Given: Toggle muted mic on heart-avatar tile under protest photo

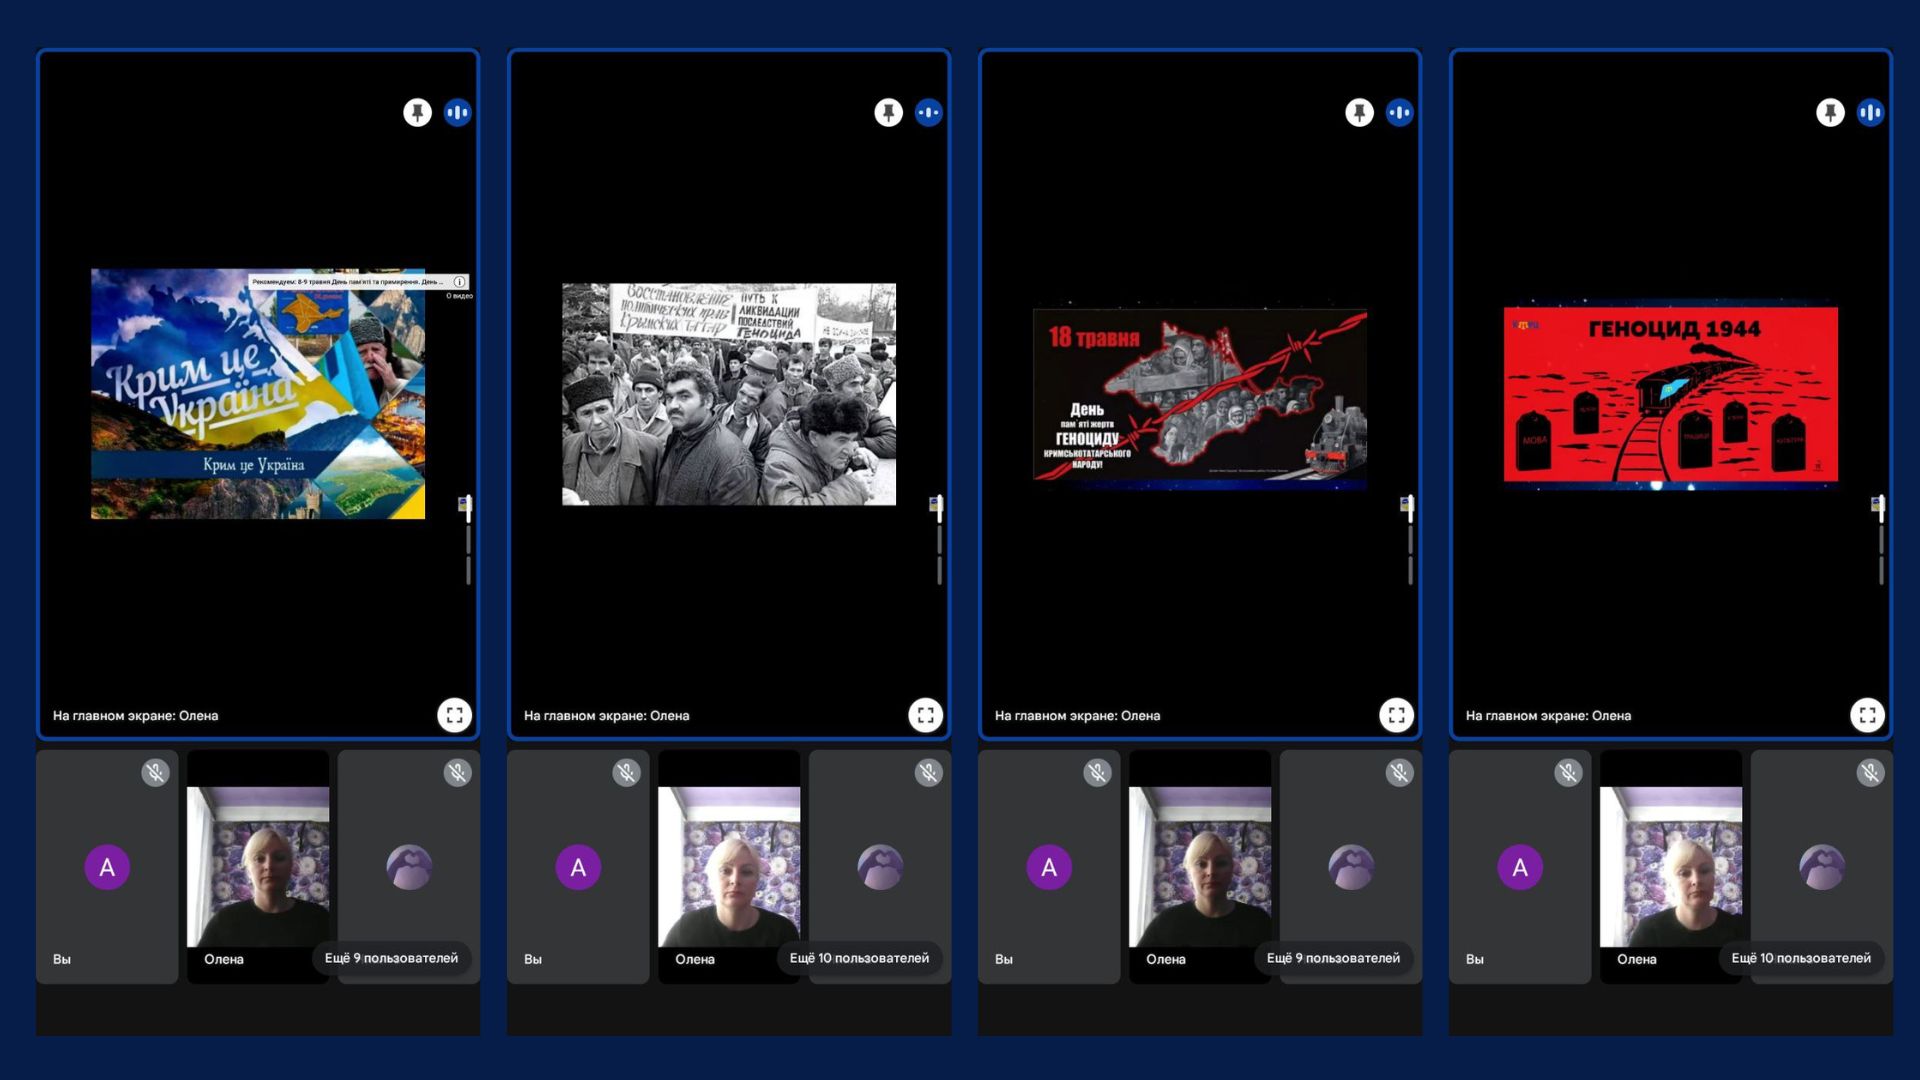Looking at the screenshot, I should (x=928, y=772).
